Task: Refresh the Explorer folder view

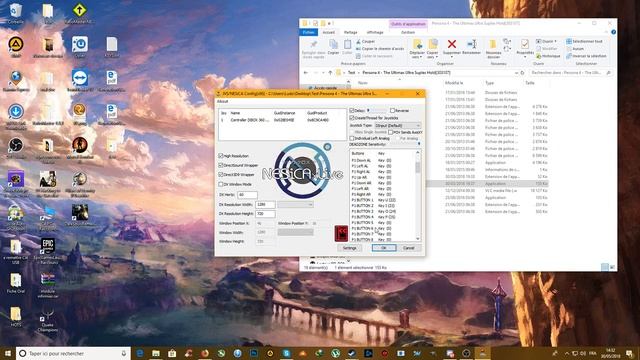Action: click(522, 73)
